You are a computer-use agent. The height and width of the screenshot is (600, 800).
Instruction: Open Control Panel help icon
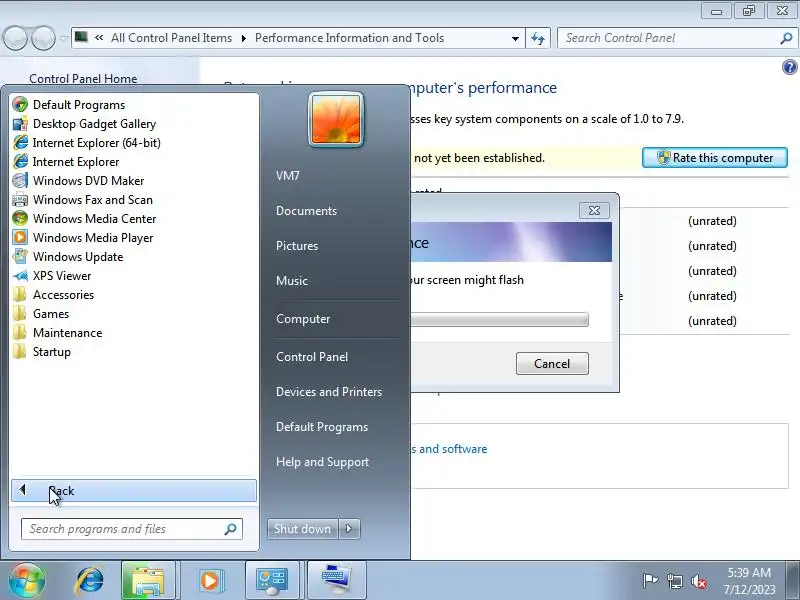click(x=789, y=67)
